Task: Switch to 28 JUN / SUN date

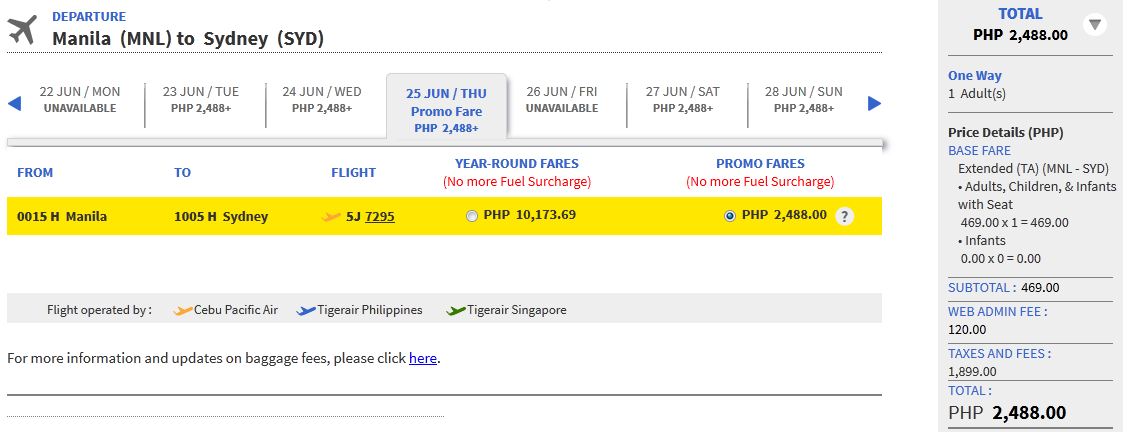Action: [803, 99]
